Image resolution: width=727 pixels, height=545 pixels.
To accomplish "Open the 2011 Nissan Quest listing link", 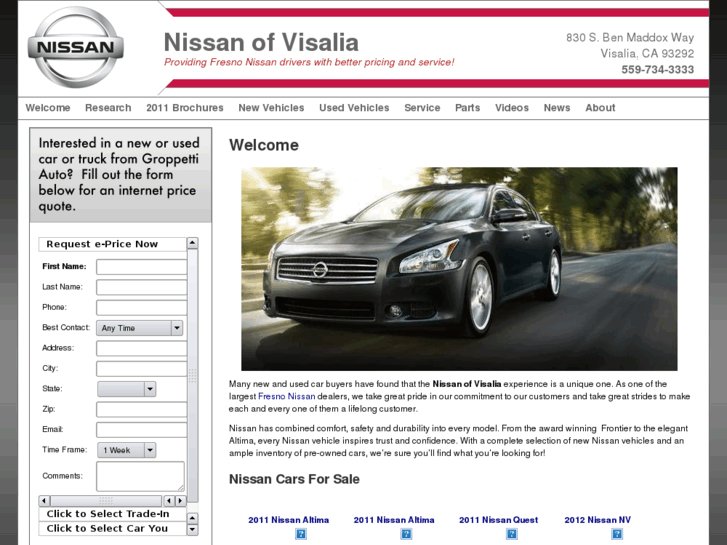I will 498,520.
